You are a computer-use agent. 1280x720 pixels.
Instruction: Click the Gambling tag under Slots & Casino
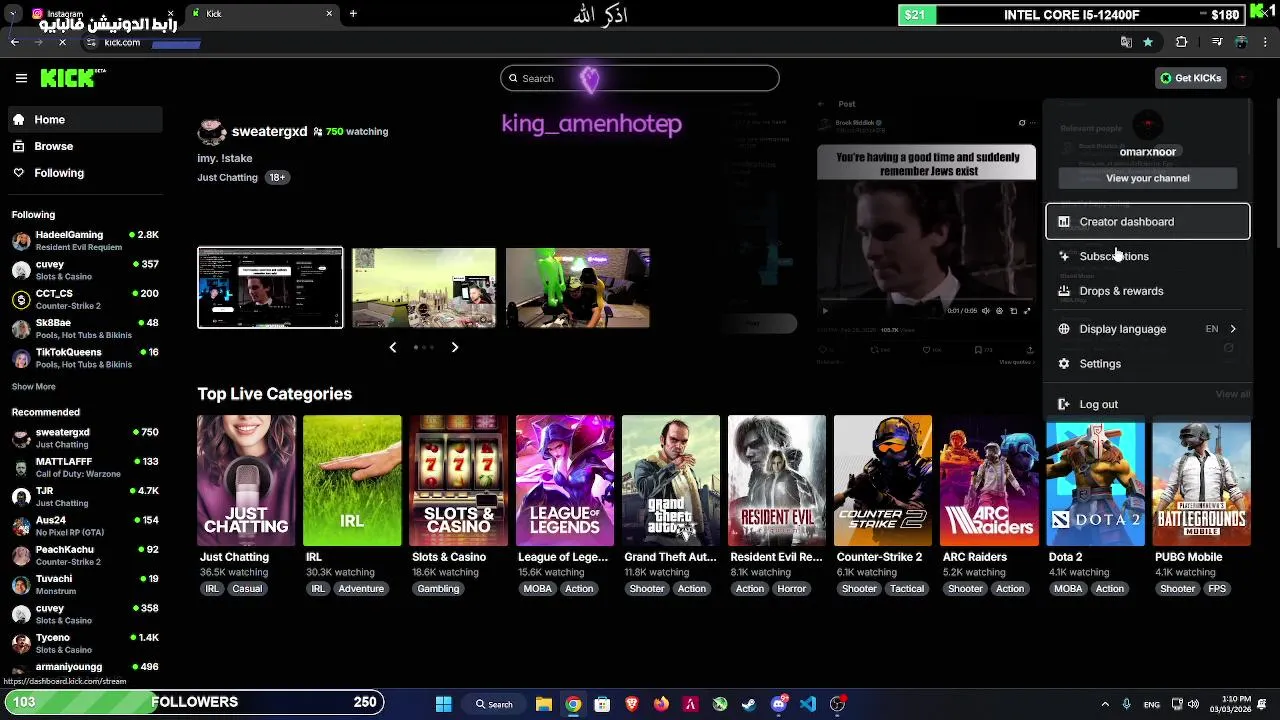[438, 589]
